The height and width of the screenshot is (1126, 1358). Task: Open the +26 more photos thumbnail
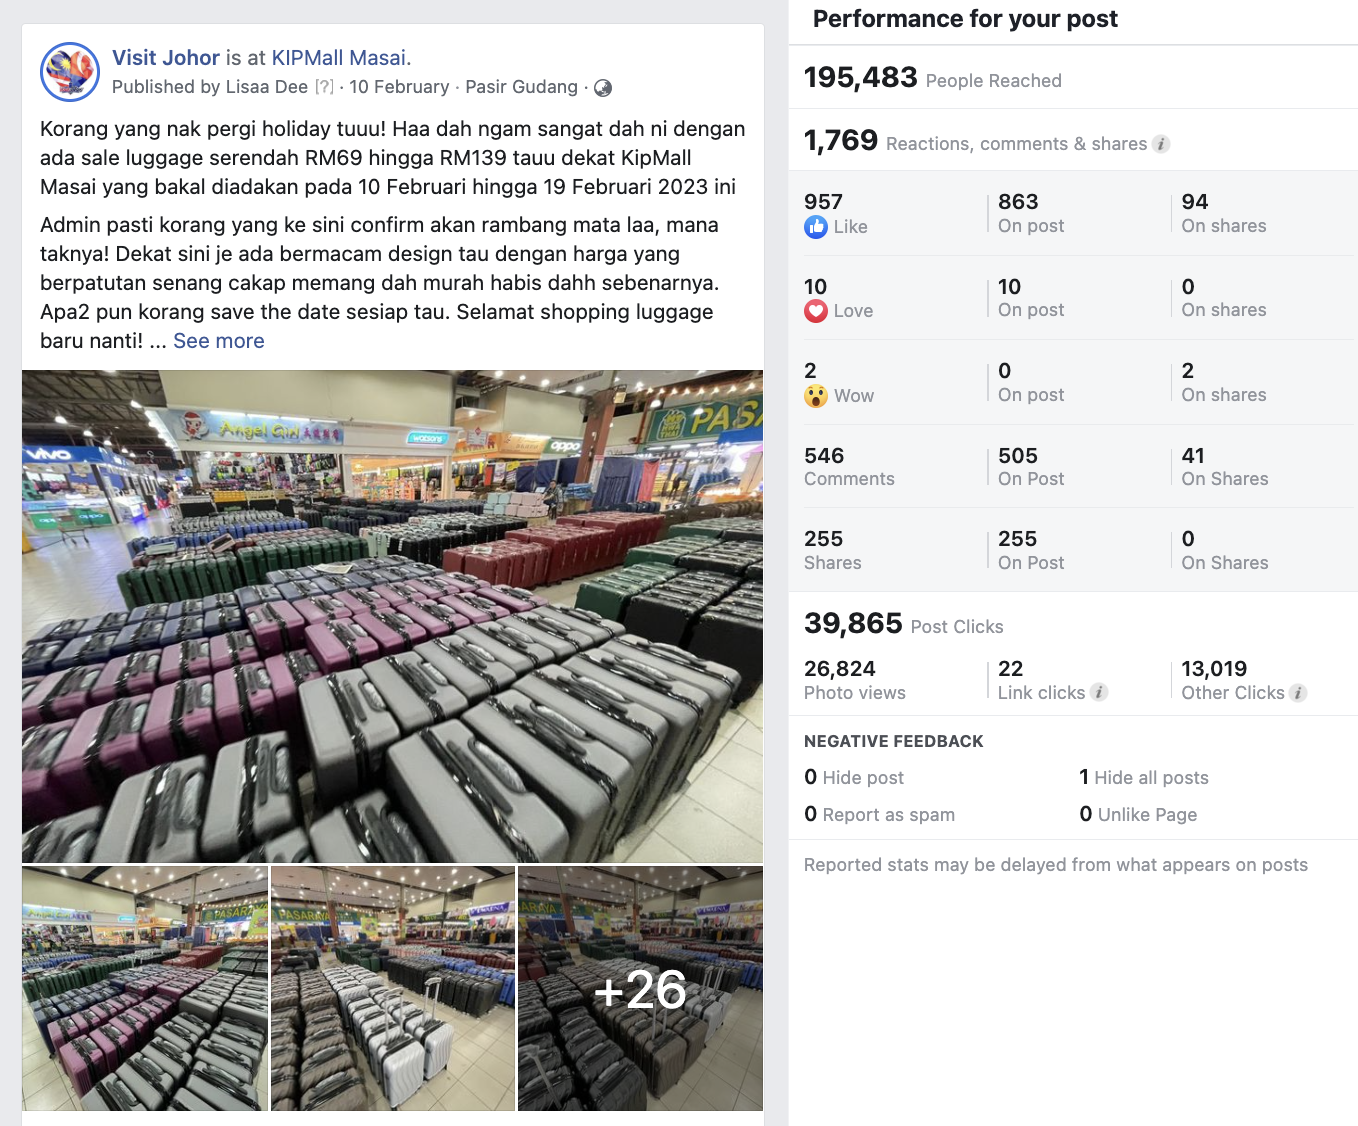point(640,989)
